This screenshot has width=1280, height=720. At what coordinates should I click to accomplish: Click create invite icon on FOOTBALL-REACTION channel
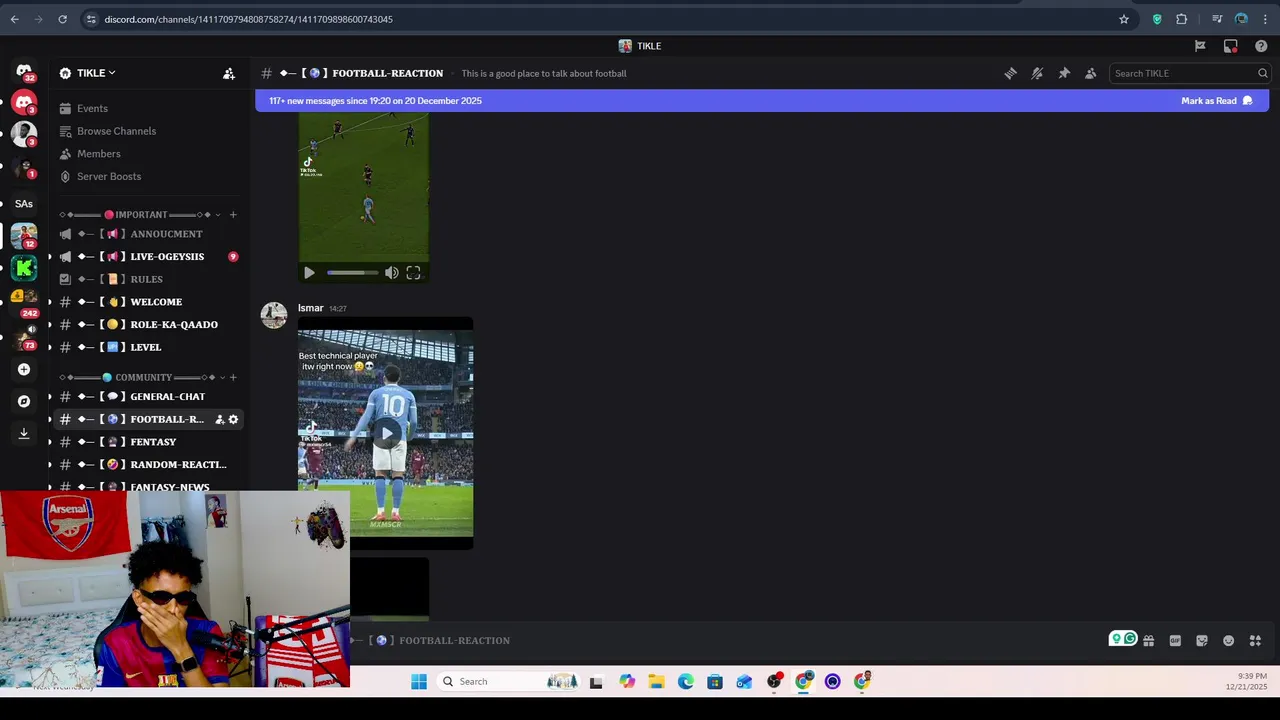pyautogui.click(x=220, y=419)
